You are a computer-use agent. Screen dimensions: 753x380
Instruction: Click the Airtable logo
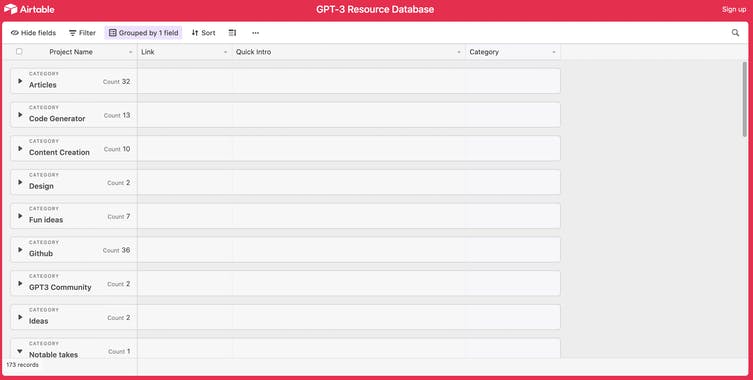coord(29,9)
